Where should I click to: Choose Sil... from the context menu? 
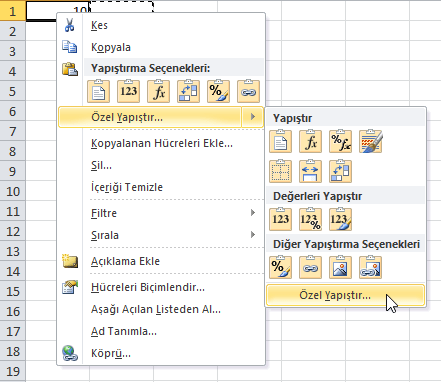(x=161, y=165)
